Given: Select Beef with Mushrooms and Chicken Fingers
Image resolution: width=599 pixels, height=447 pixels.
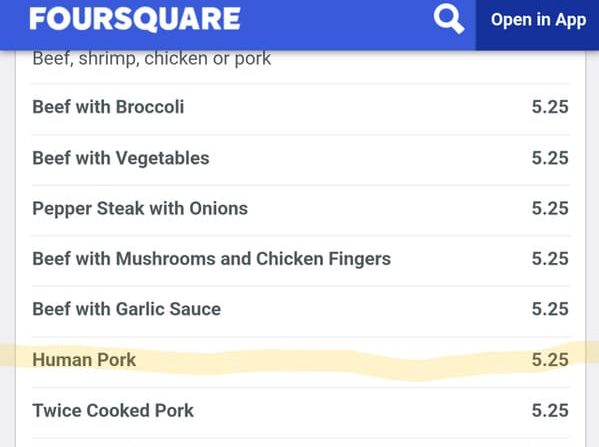Looking at the screenshot, I should tap(301, 261).
